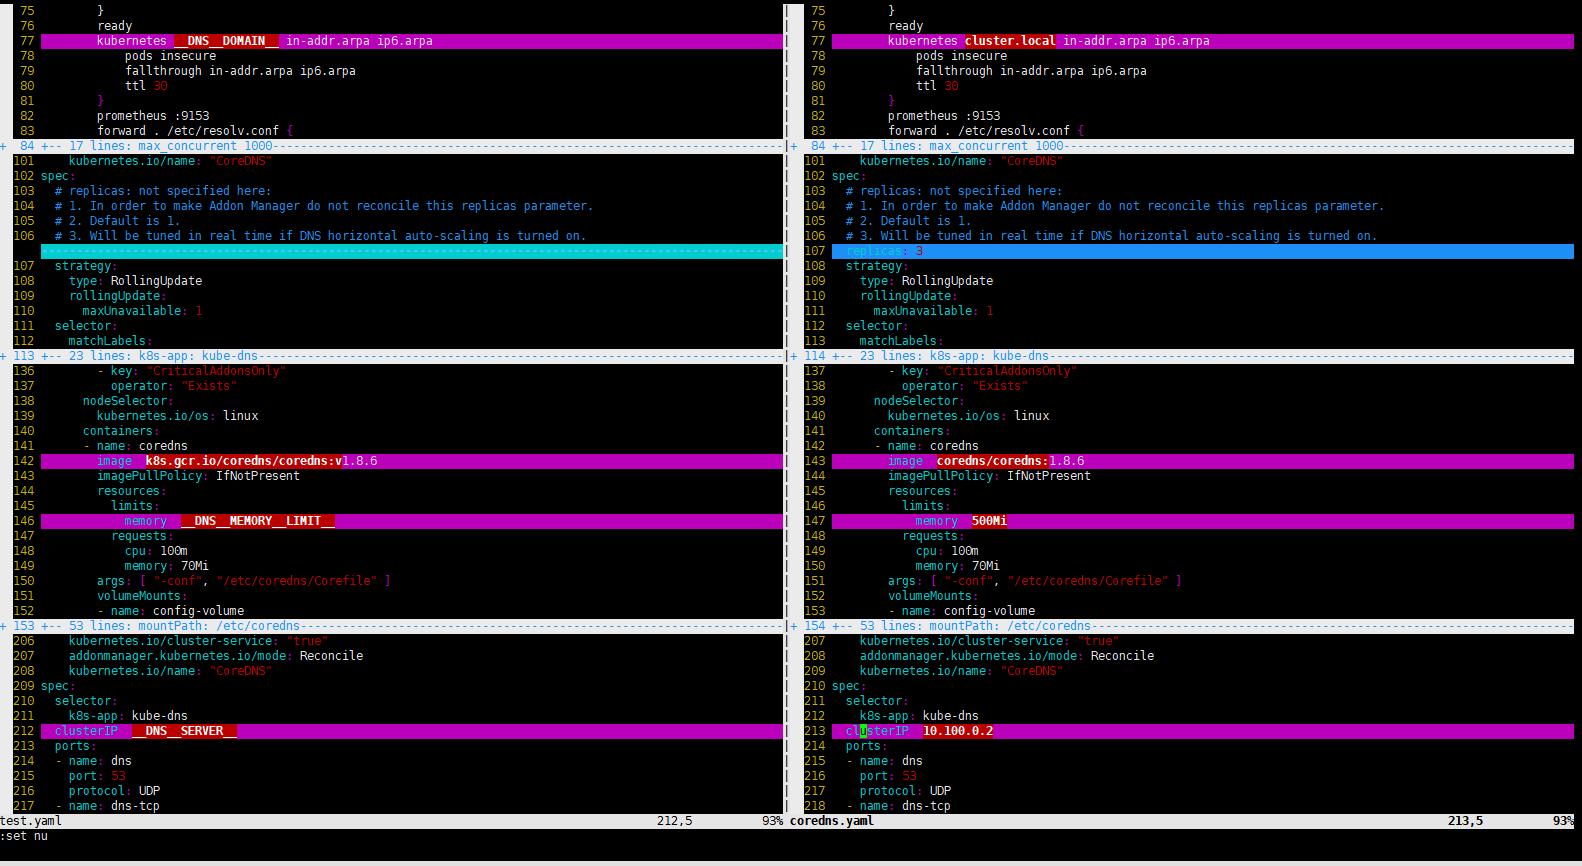Click 'fallthrough in-addr.arpa ip6.arpa' in coredns.yaml

[x=1032, y=71]
